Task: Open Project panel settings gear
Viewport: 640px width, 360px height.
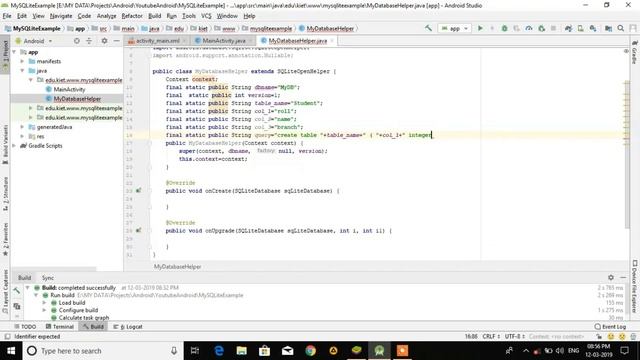Action: (104, 41)
